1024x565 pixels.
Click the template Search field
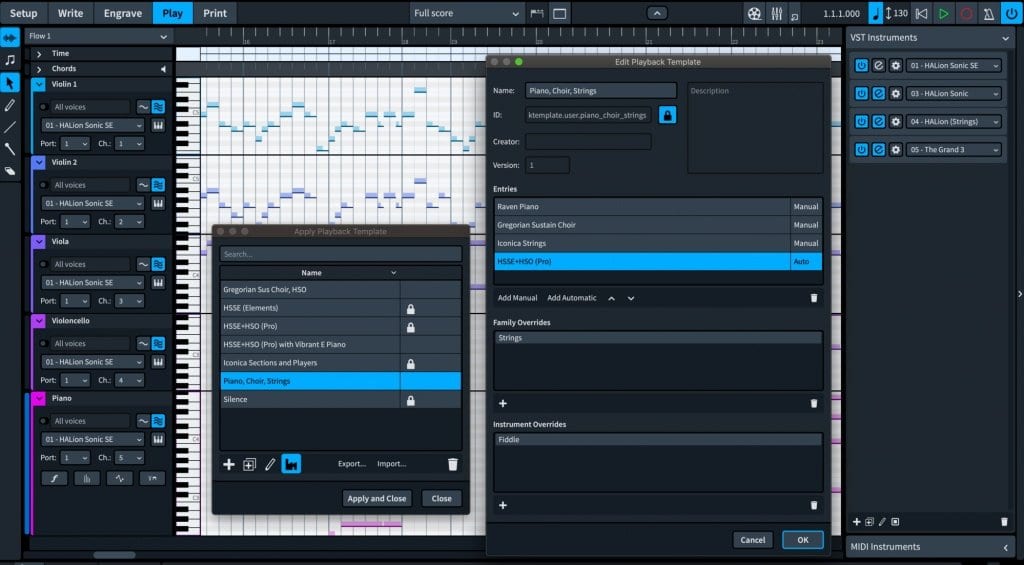340,254
